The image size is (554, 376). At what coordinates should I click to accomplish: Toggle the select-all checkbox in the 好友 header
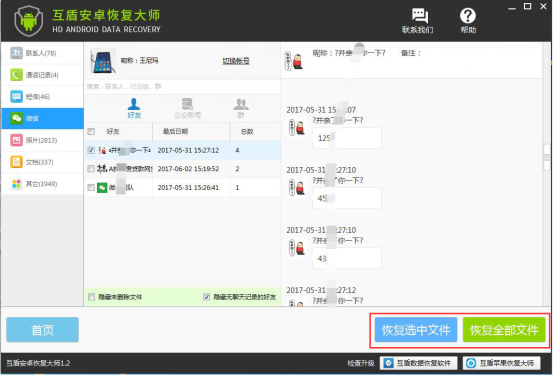click(91, 132)
